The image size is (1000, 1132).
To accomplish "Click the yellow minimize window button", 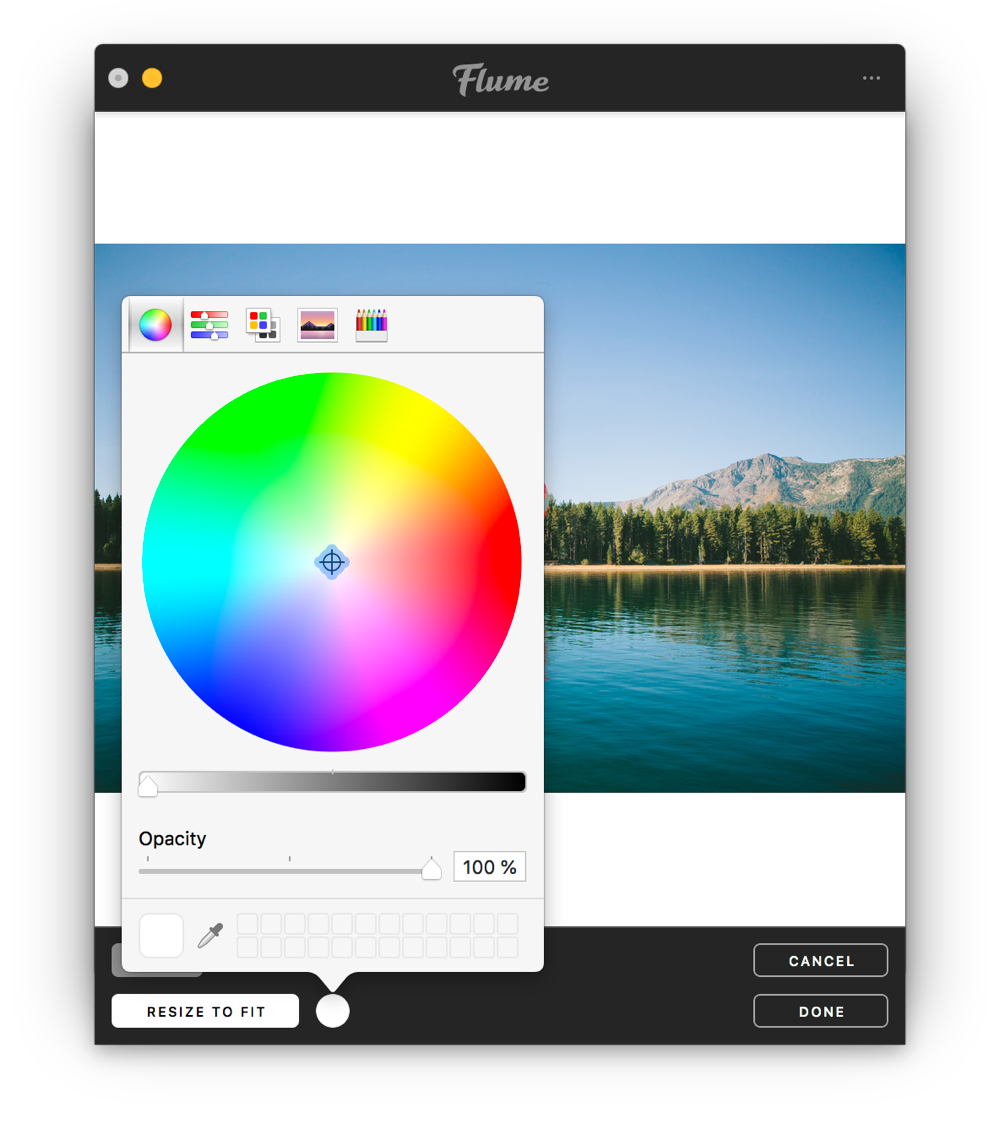I will coord(152,78).
